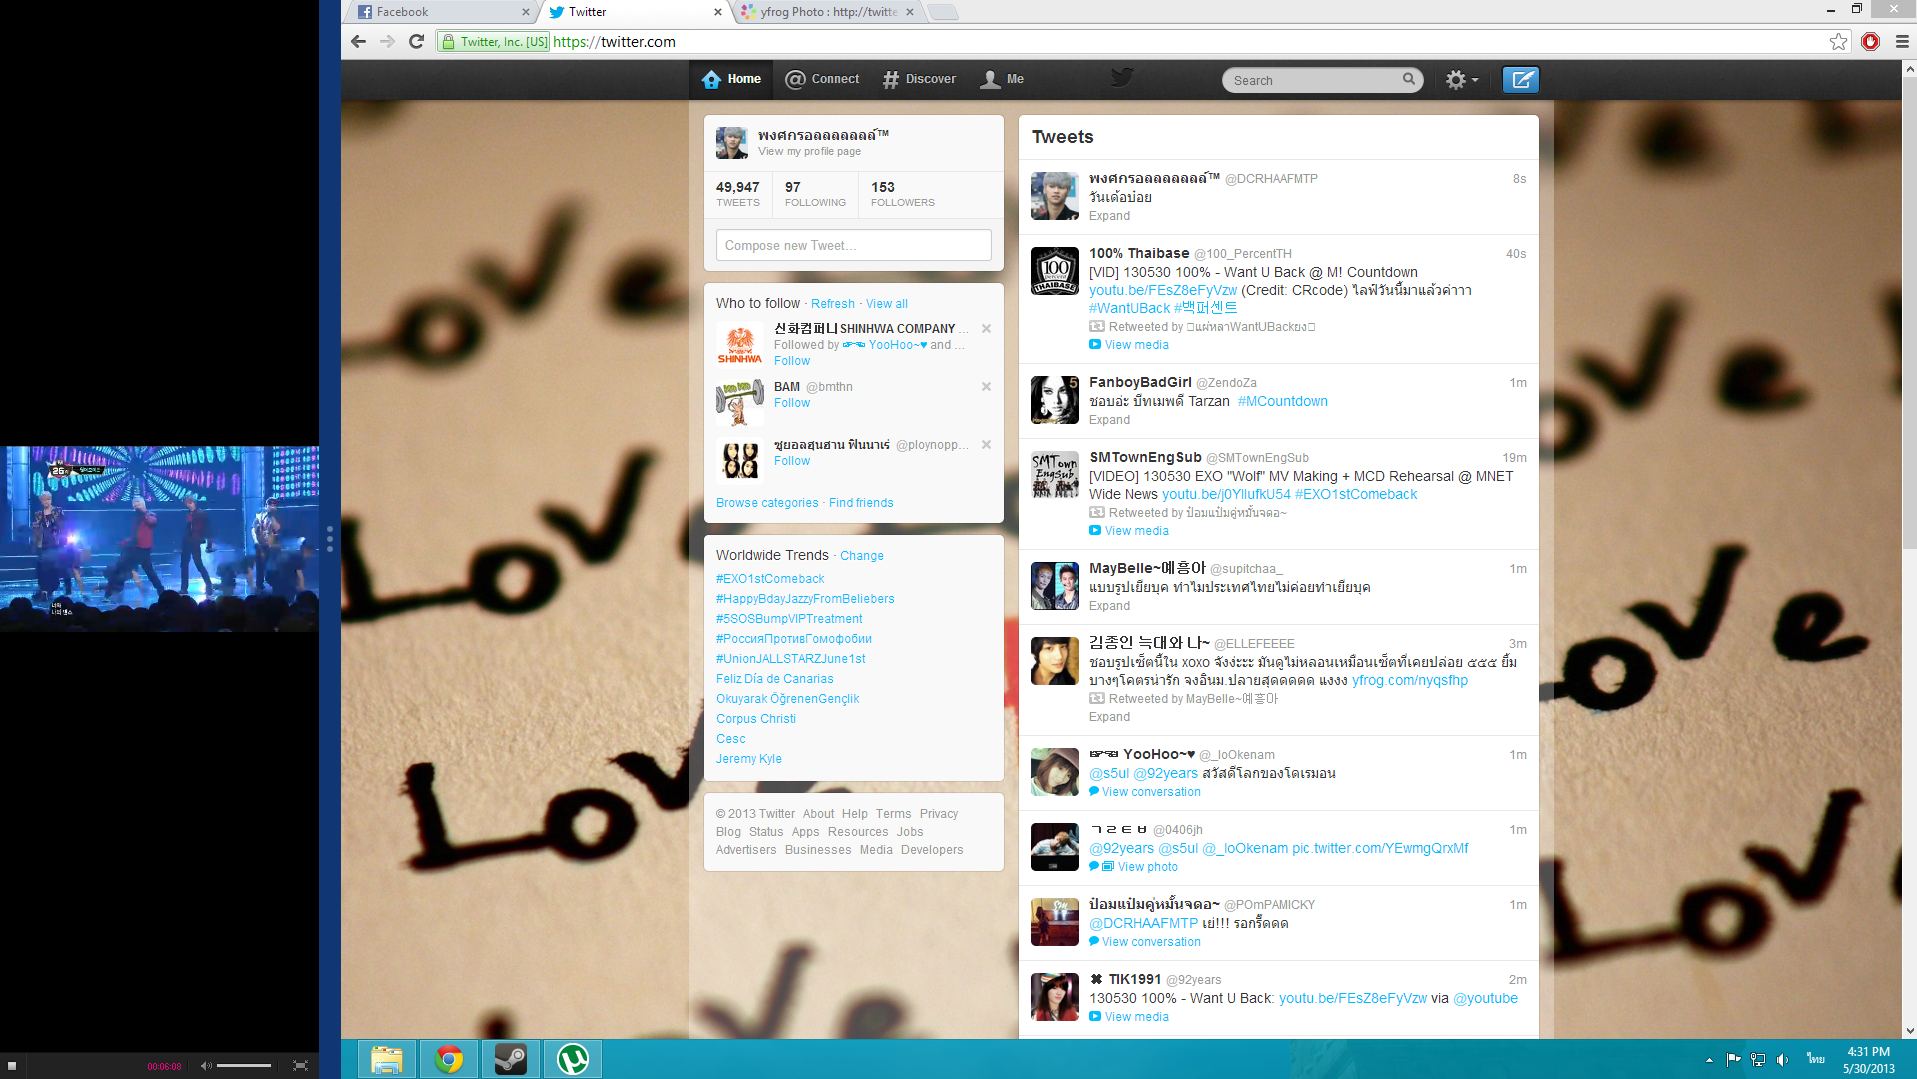Follow SHINHWA COMPANY
The height and width of the screenshot is (1079, 1917).
792,361
